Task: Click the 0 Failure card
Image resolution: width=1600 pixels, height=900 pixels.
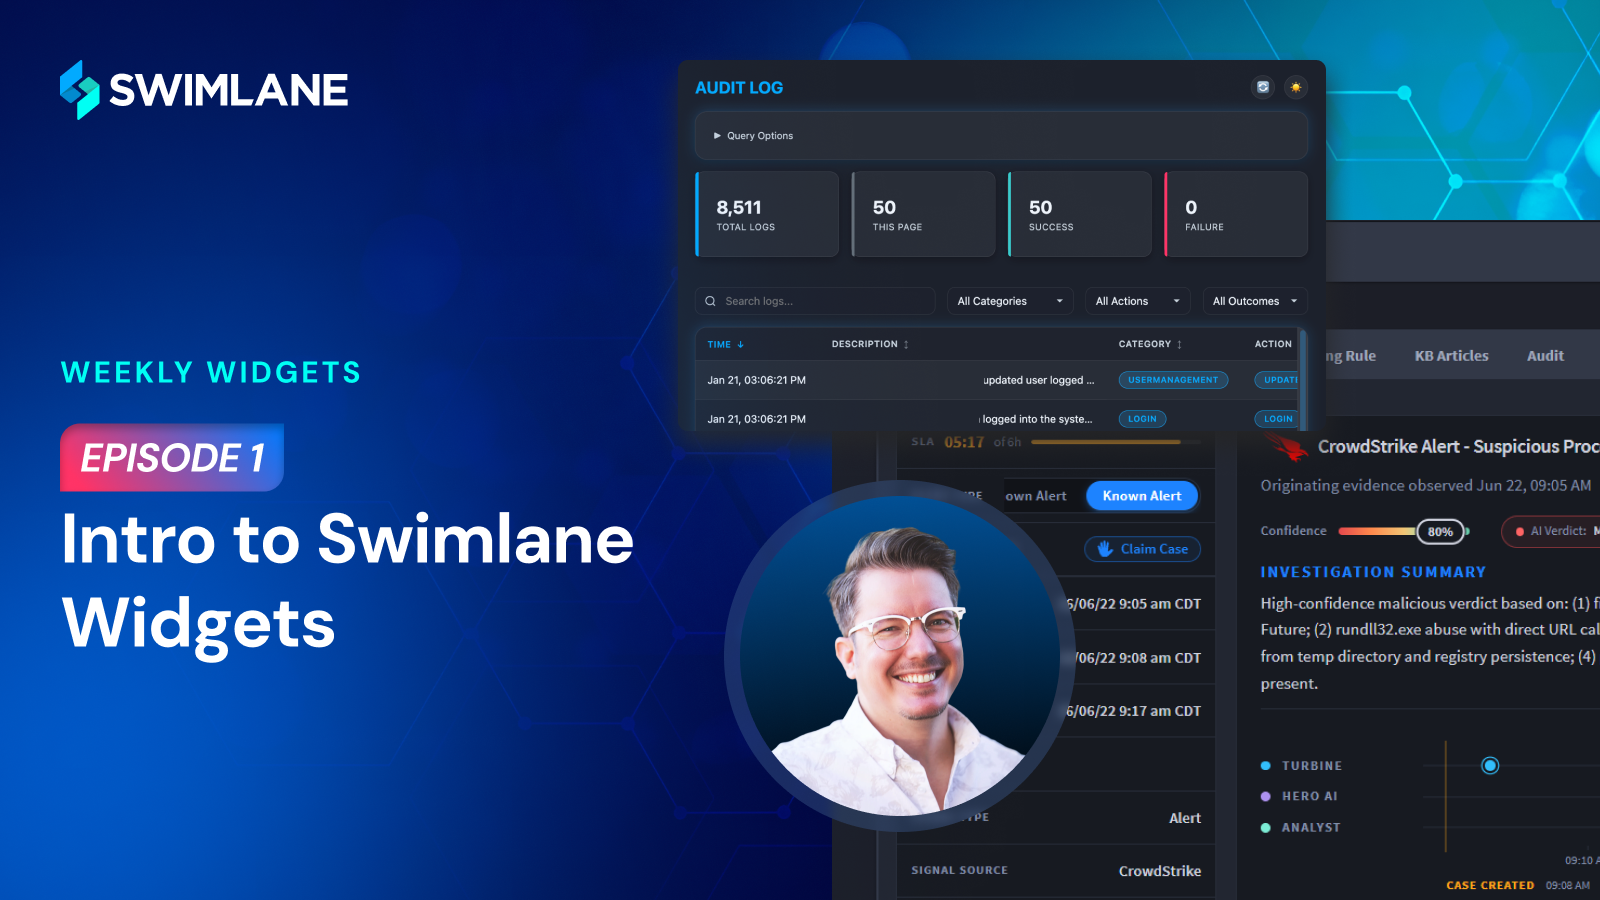Action: point(1236,214)
